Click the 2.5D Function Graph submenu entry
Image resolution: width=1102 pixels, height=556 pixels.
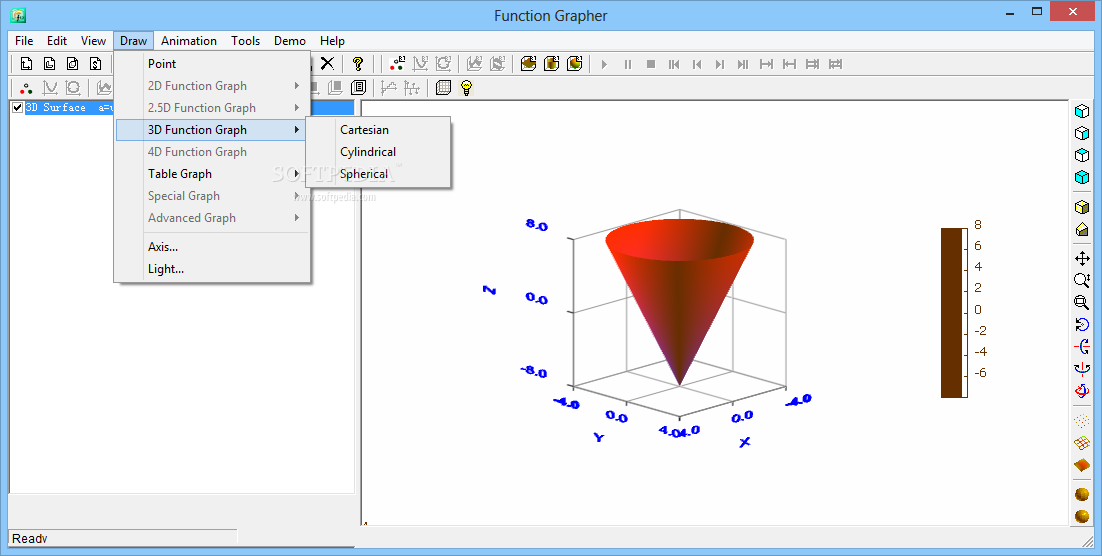coord(211,108)
